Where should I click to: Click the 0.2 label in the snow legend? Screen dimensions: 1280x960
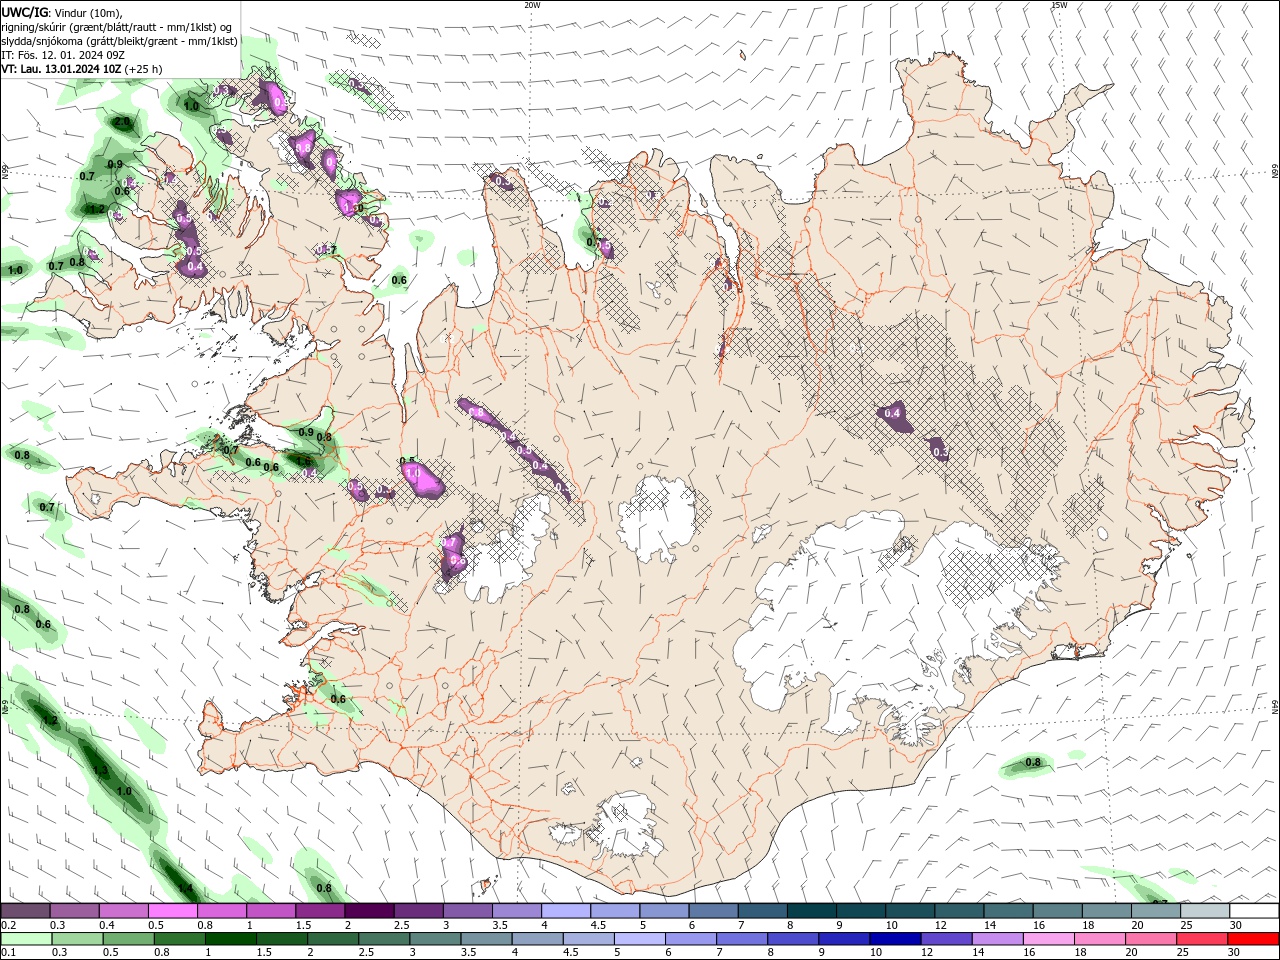[x=7, y=925]
